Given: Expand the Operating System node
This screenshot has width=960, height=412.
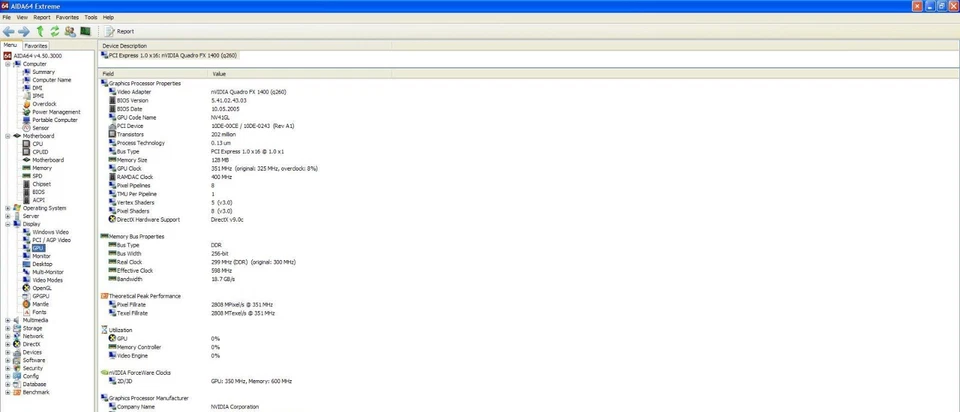Looking at the screenshot, I should point(8,208).
